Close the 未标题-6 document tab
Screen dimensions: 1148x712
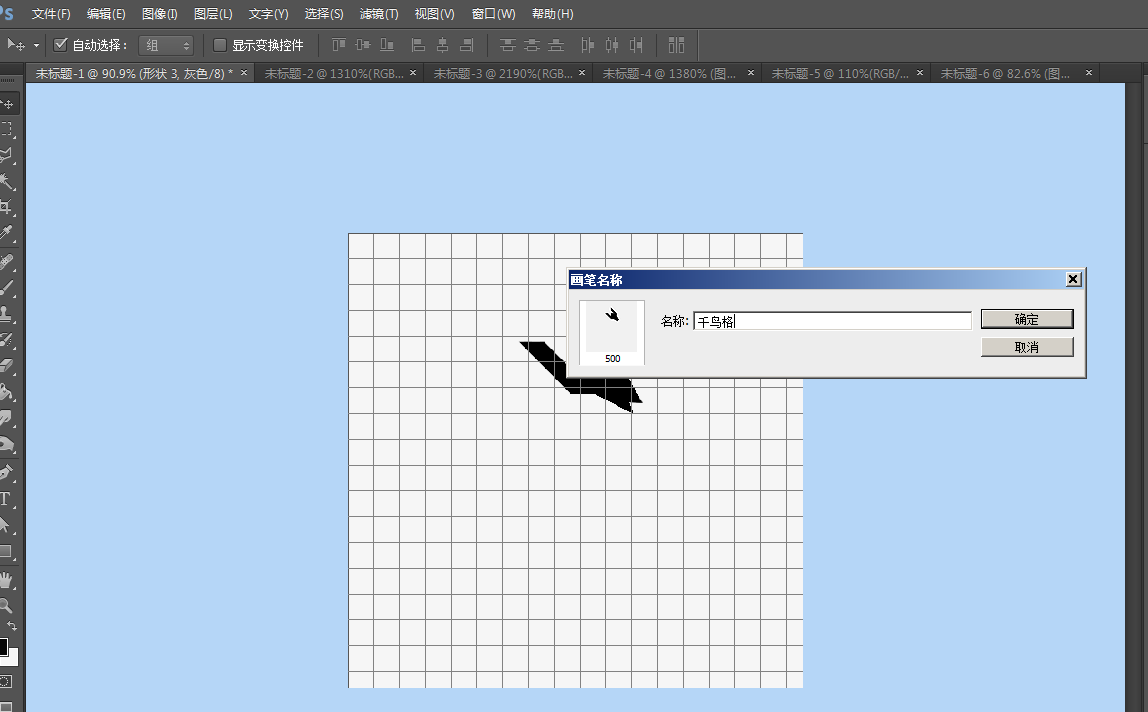(1089, 73)
